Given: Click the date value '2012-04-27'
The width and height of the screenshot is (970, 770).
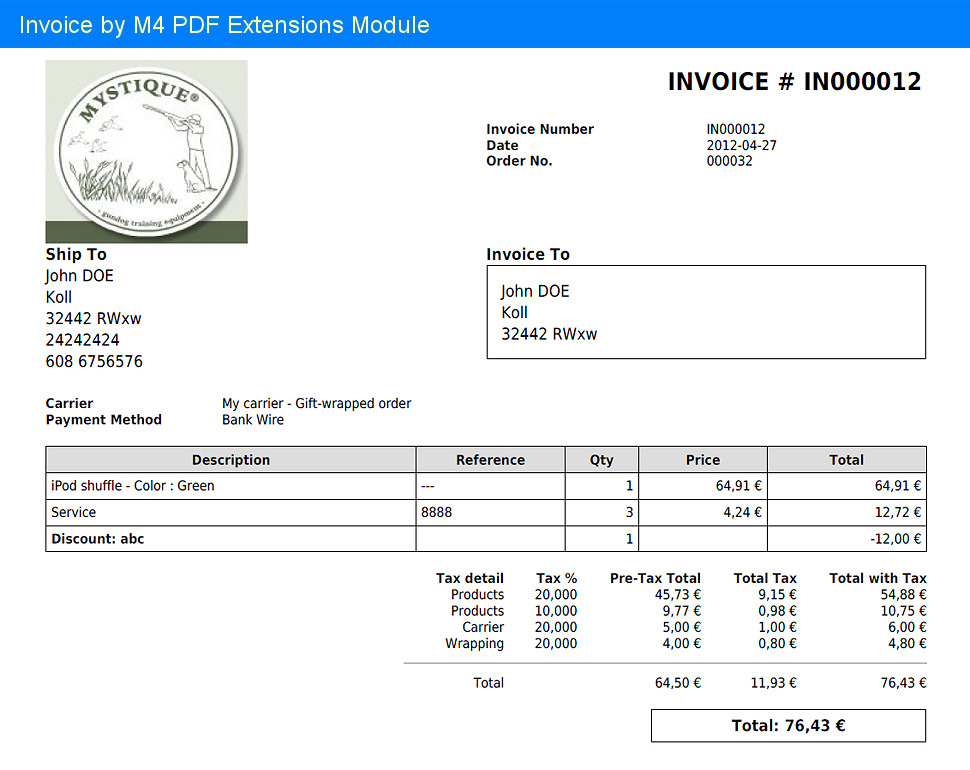Looking at the screenshot, I should (741, 145).
